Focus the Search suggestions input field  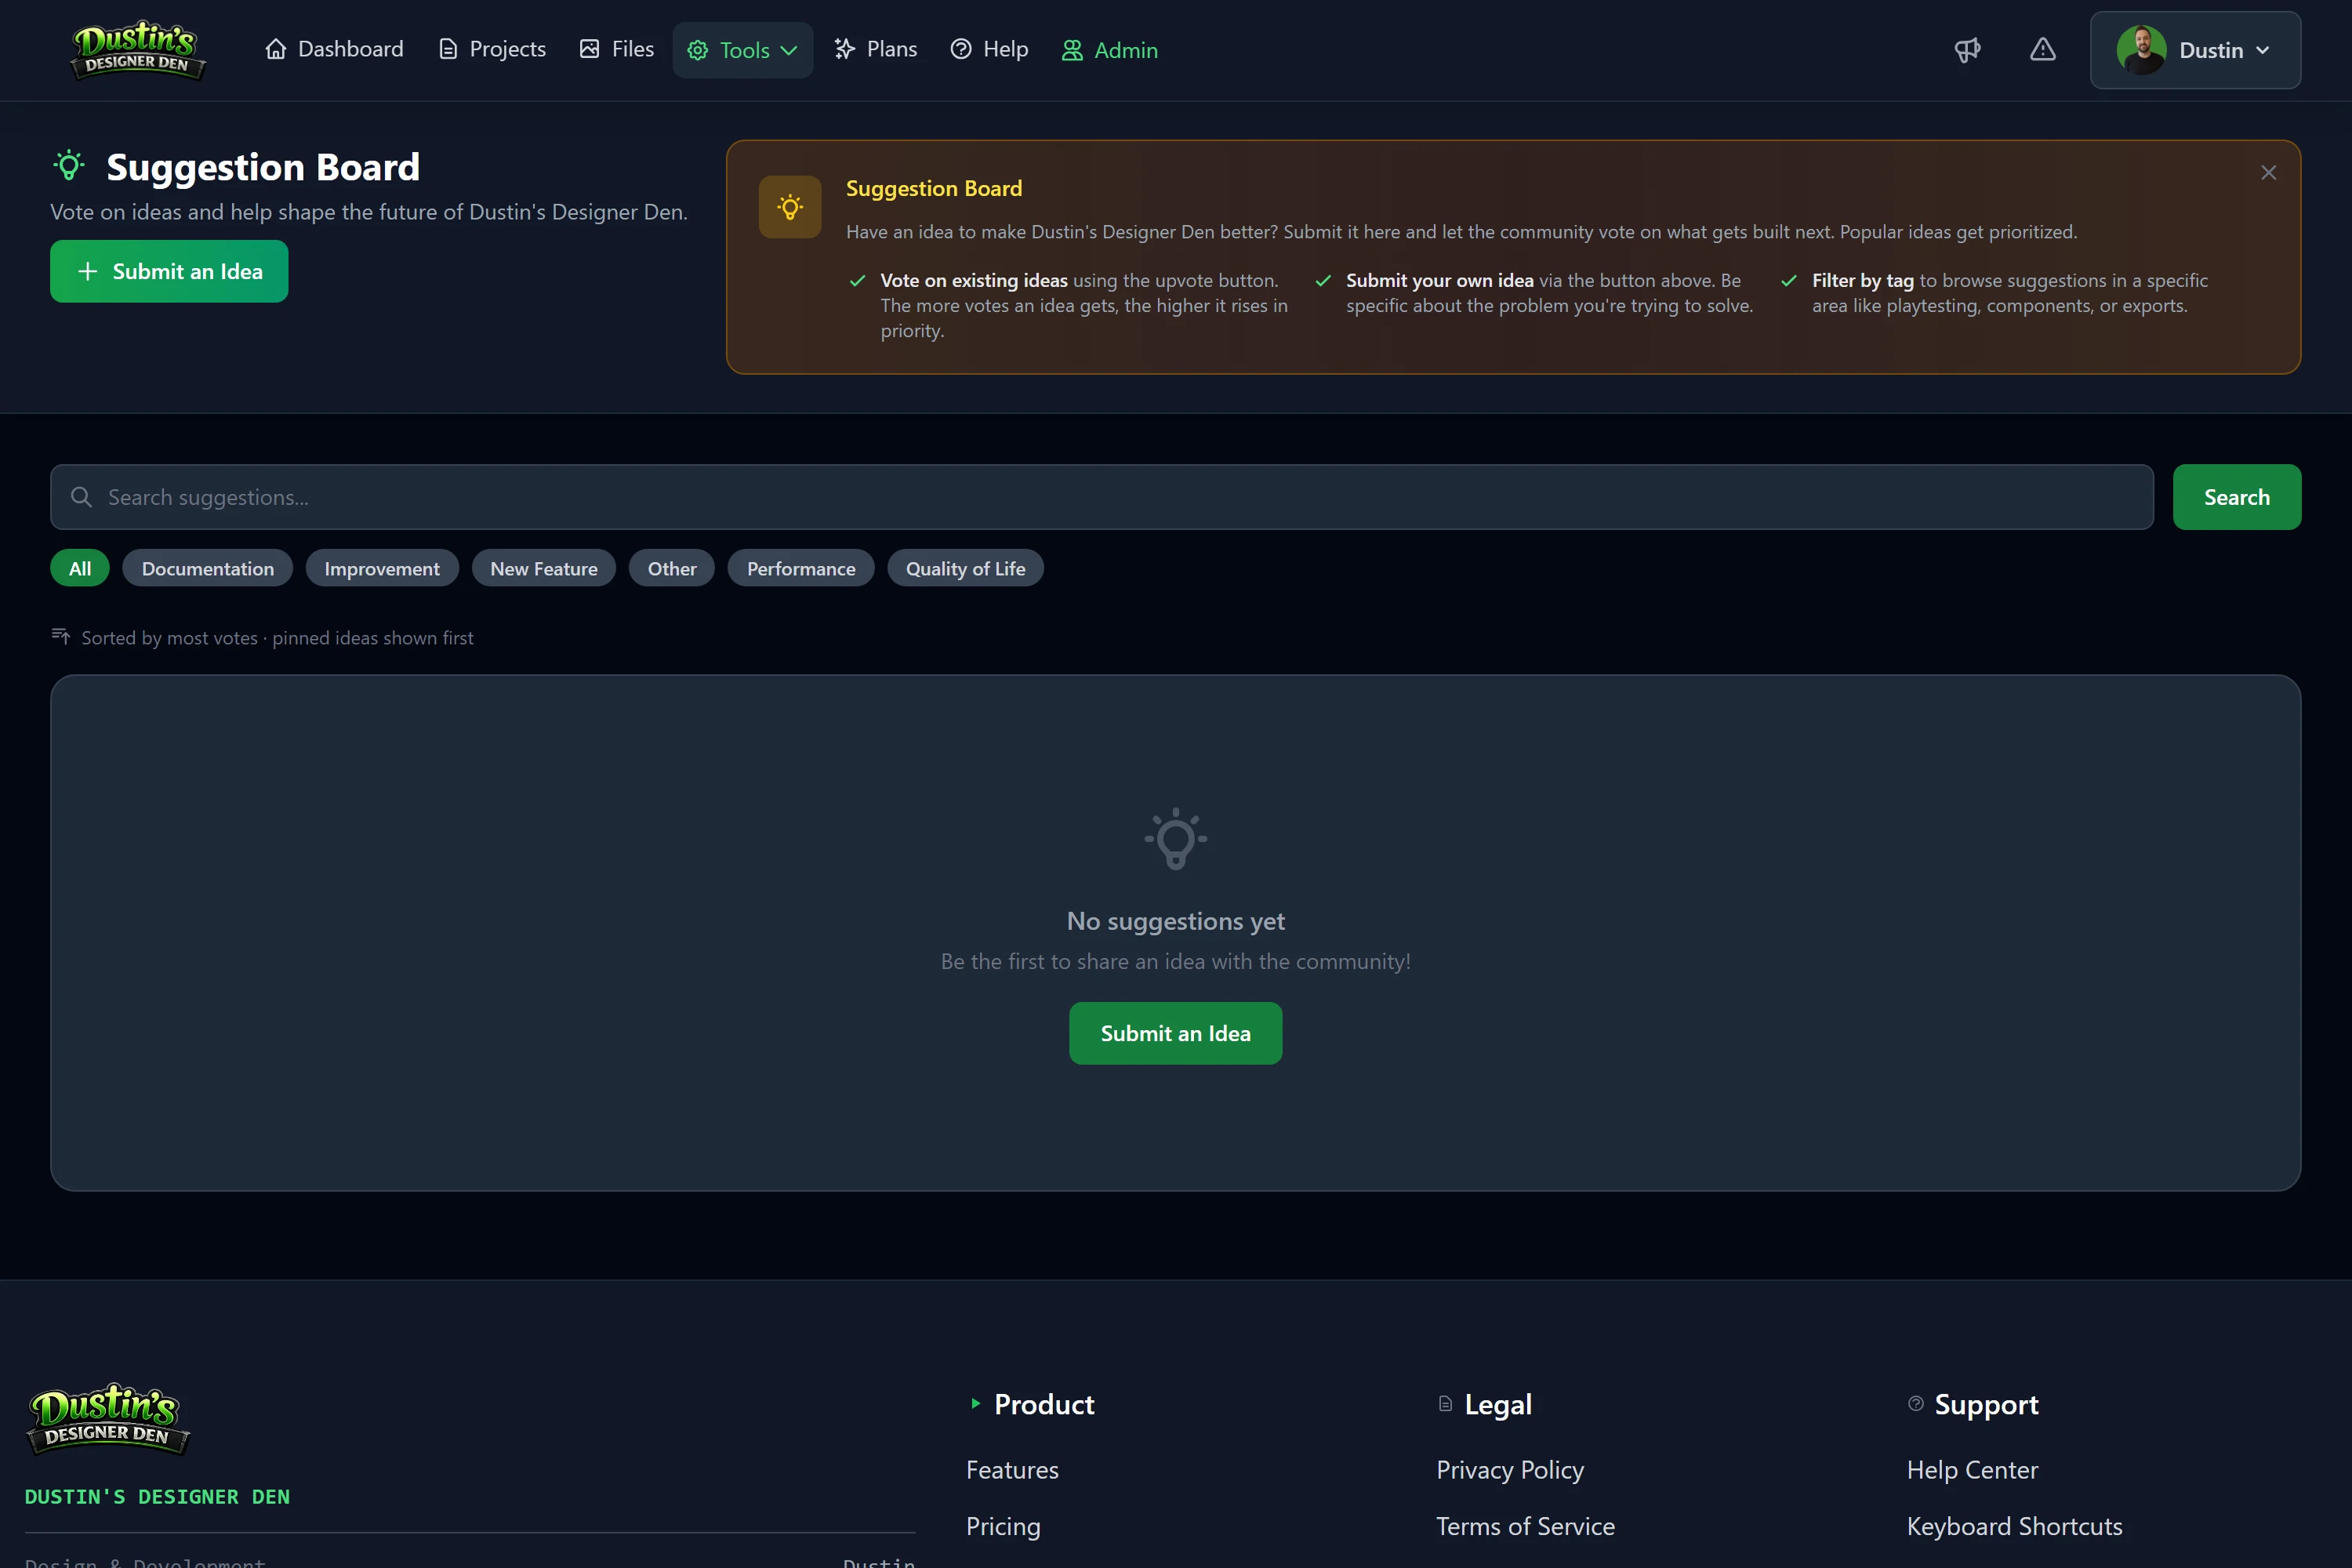pyautogui.click(x=1101, y=497)
